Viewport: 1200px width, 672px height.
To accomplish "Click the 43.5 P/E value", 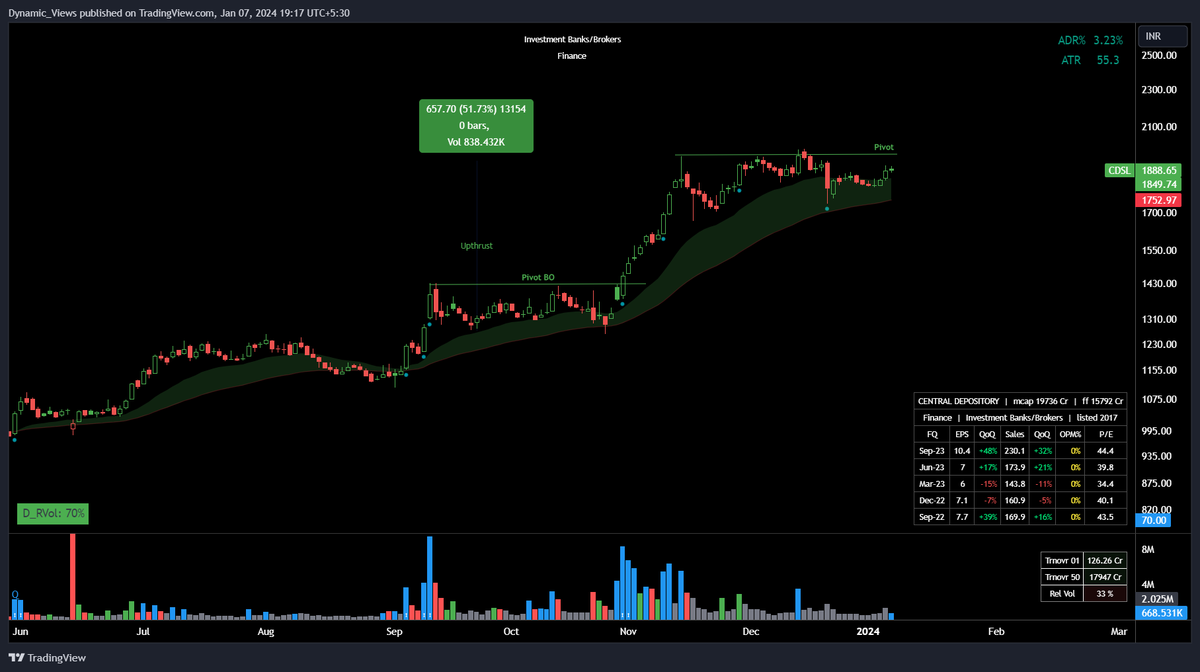I will pyautogui.click(x=1106, y=518).
